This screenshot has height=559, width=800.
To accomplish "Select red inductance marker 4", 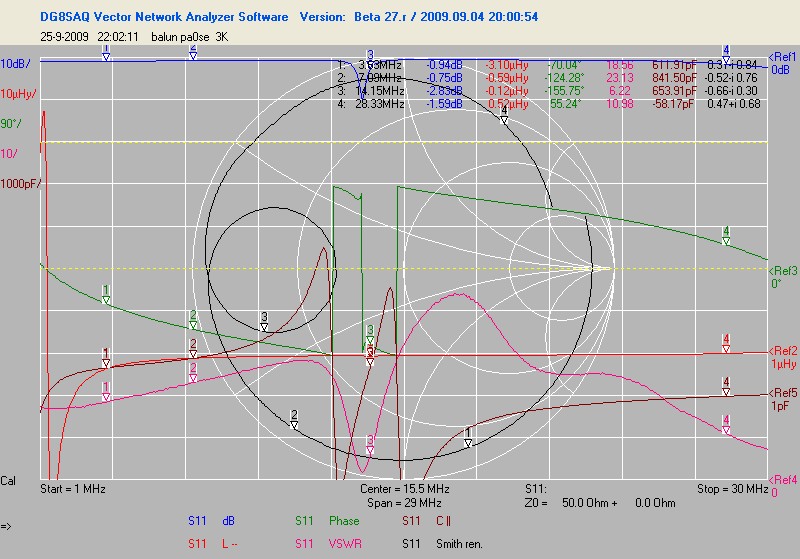I will tap(726, 344).
